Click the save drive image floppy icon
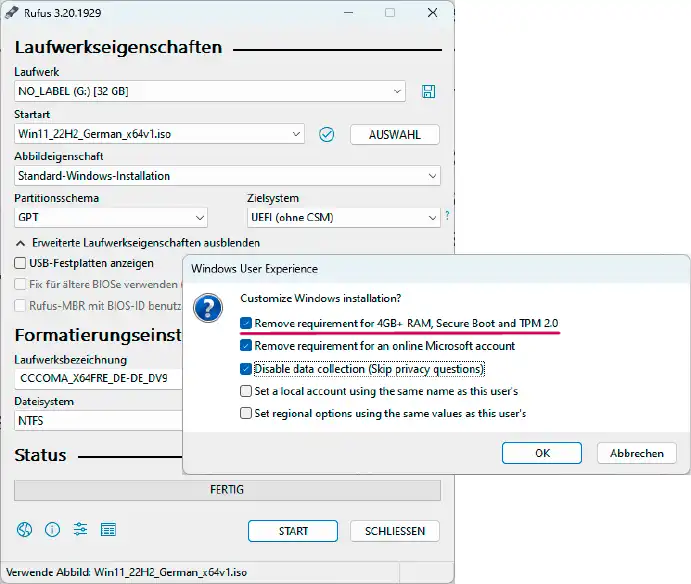 coord(428,91)
